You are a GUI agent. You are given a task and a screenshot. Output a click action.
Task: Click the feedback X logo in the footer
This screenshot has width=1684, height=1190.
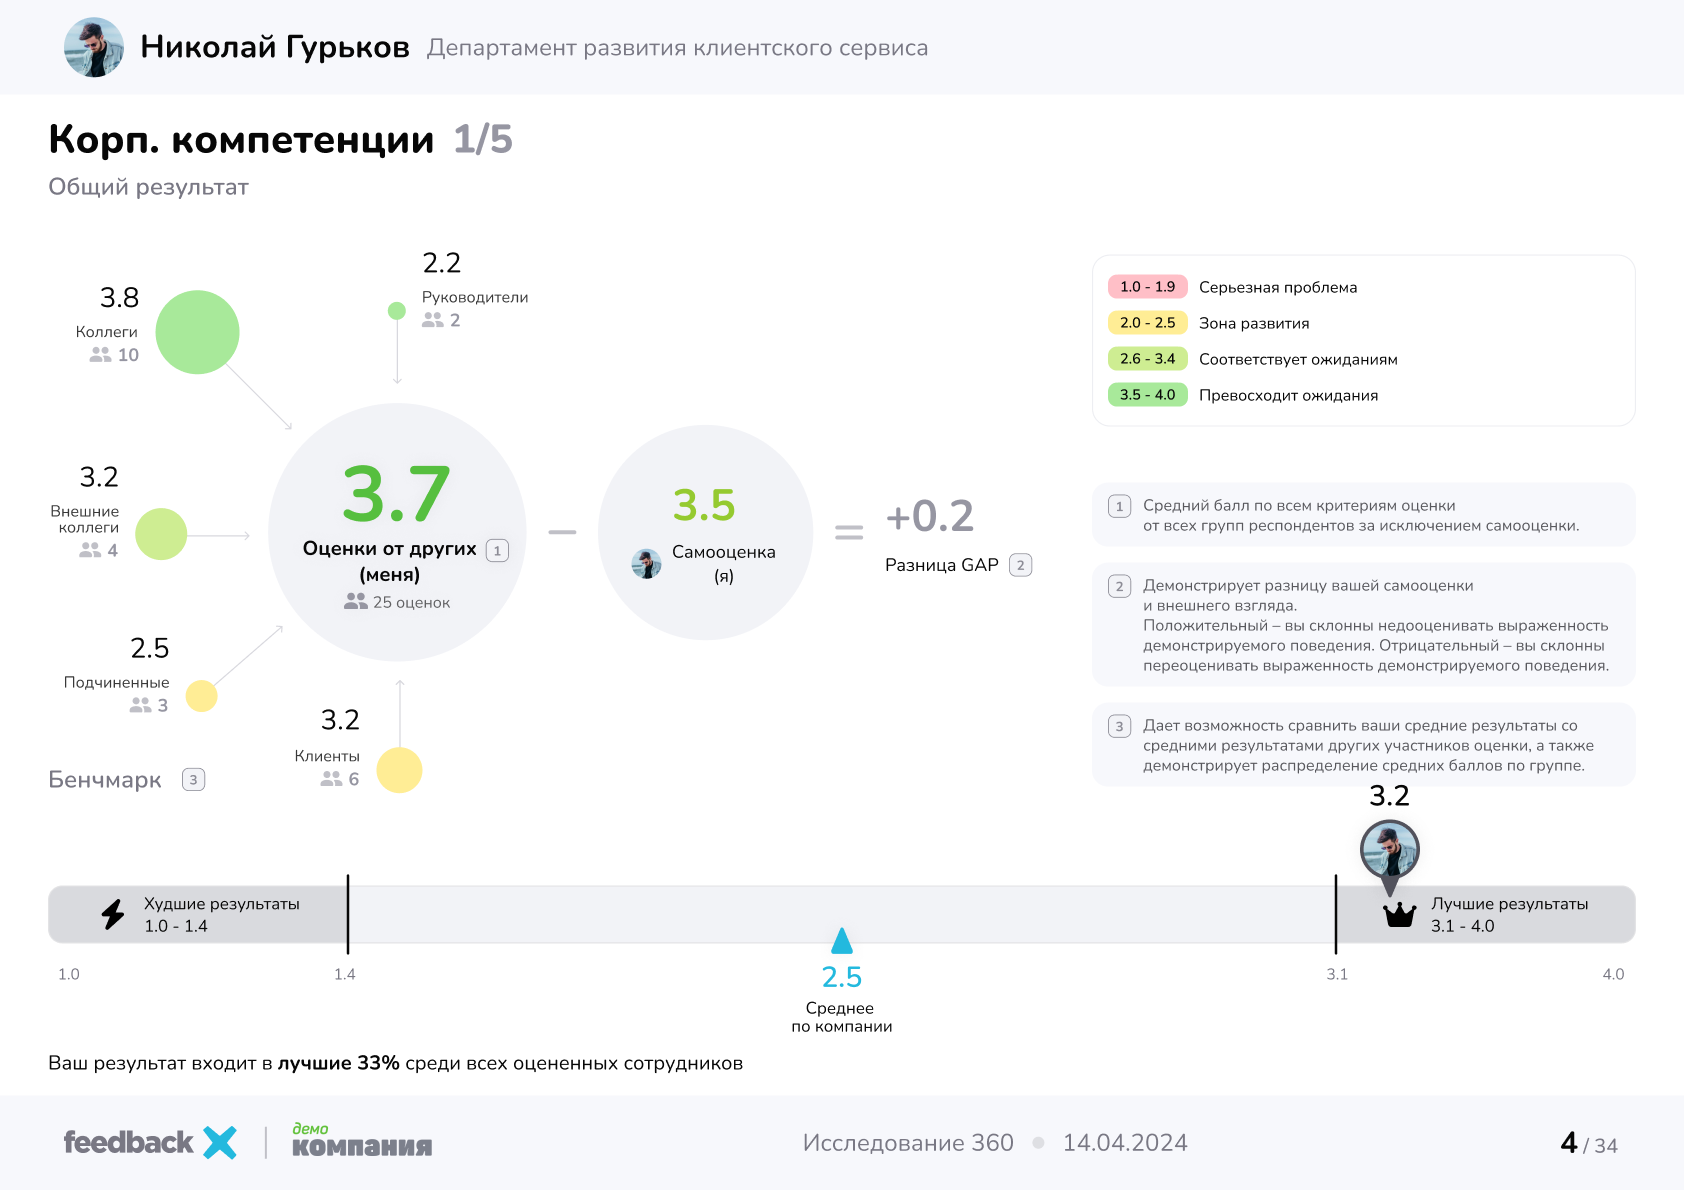[148, 1142]
